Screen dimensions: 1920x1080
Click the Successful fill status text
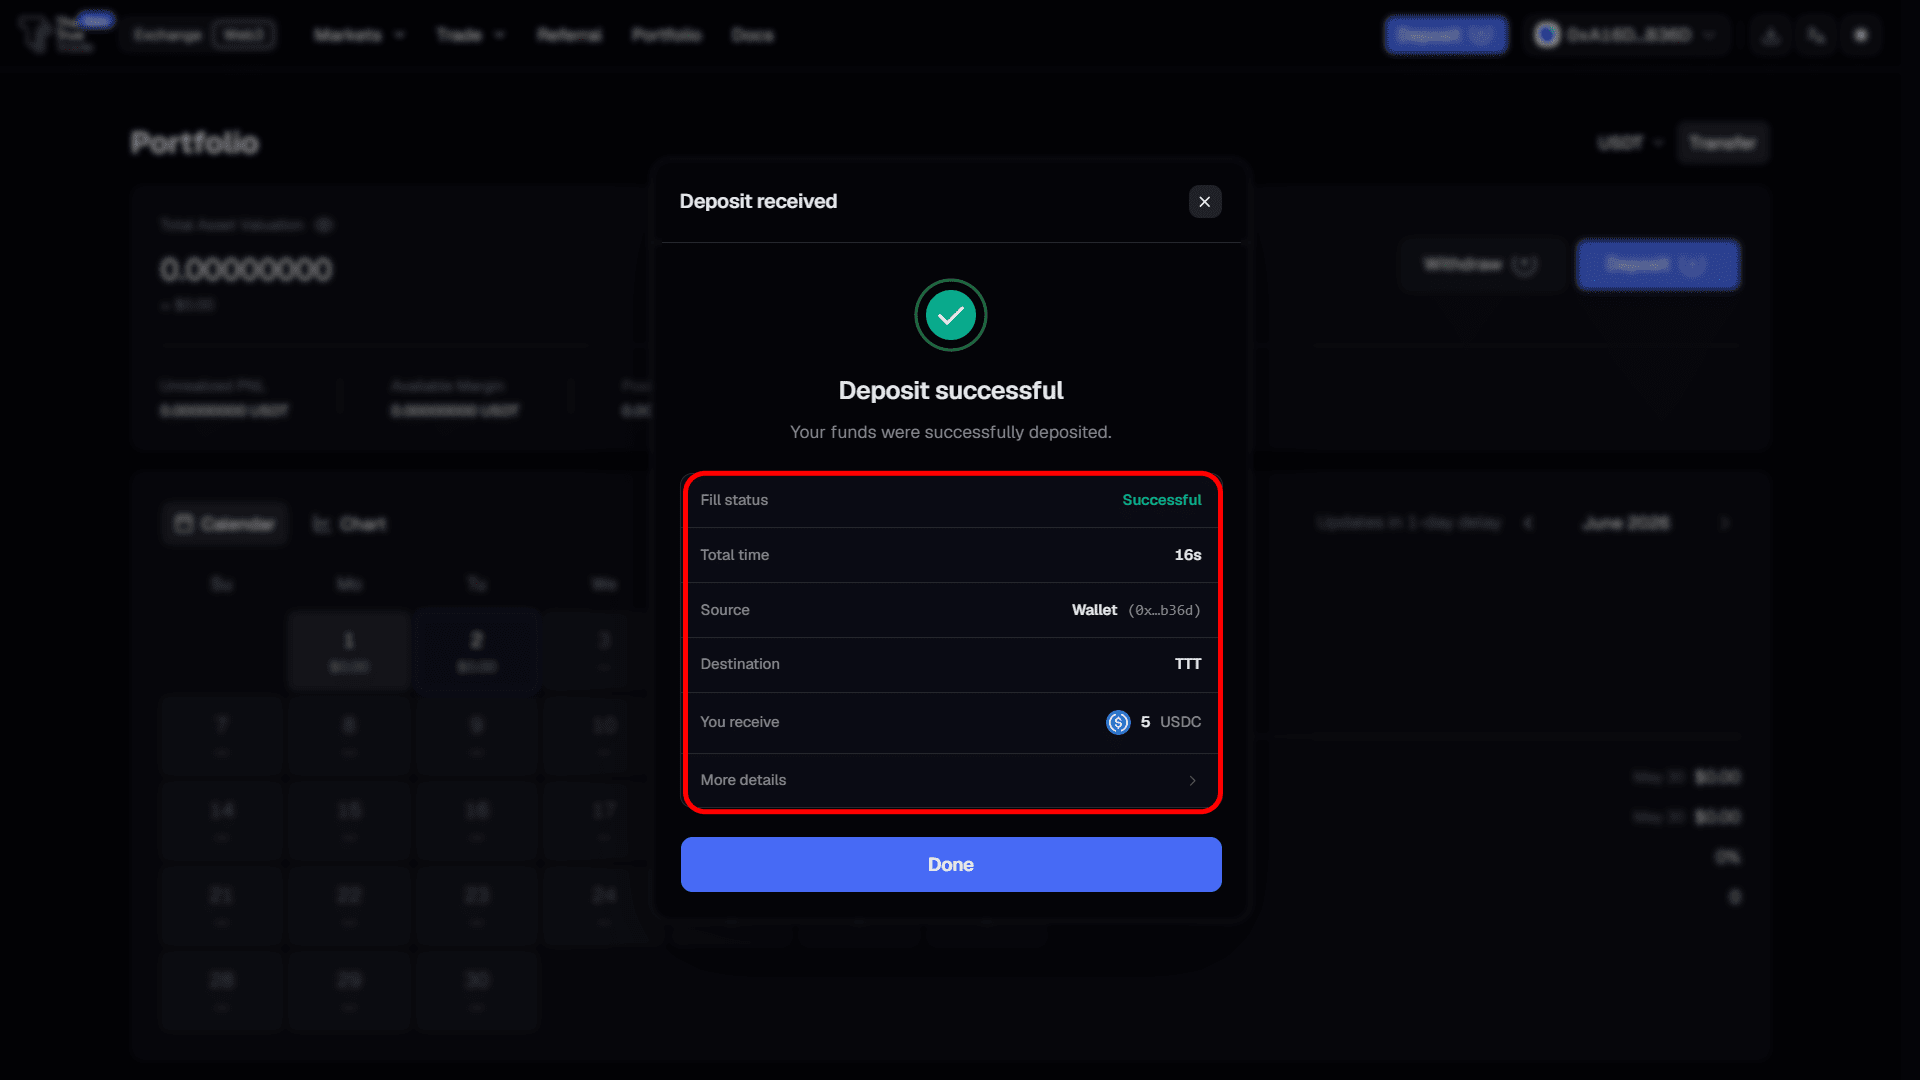pos(1161,500)
